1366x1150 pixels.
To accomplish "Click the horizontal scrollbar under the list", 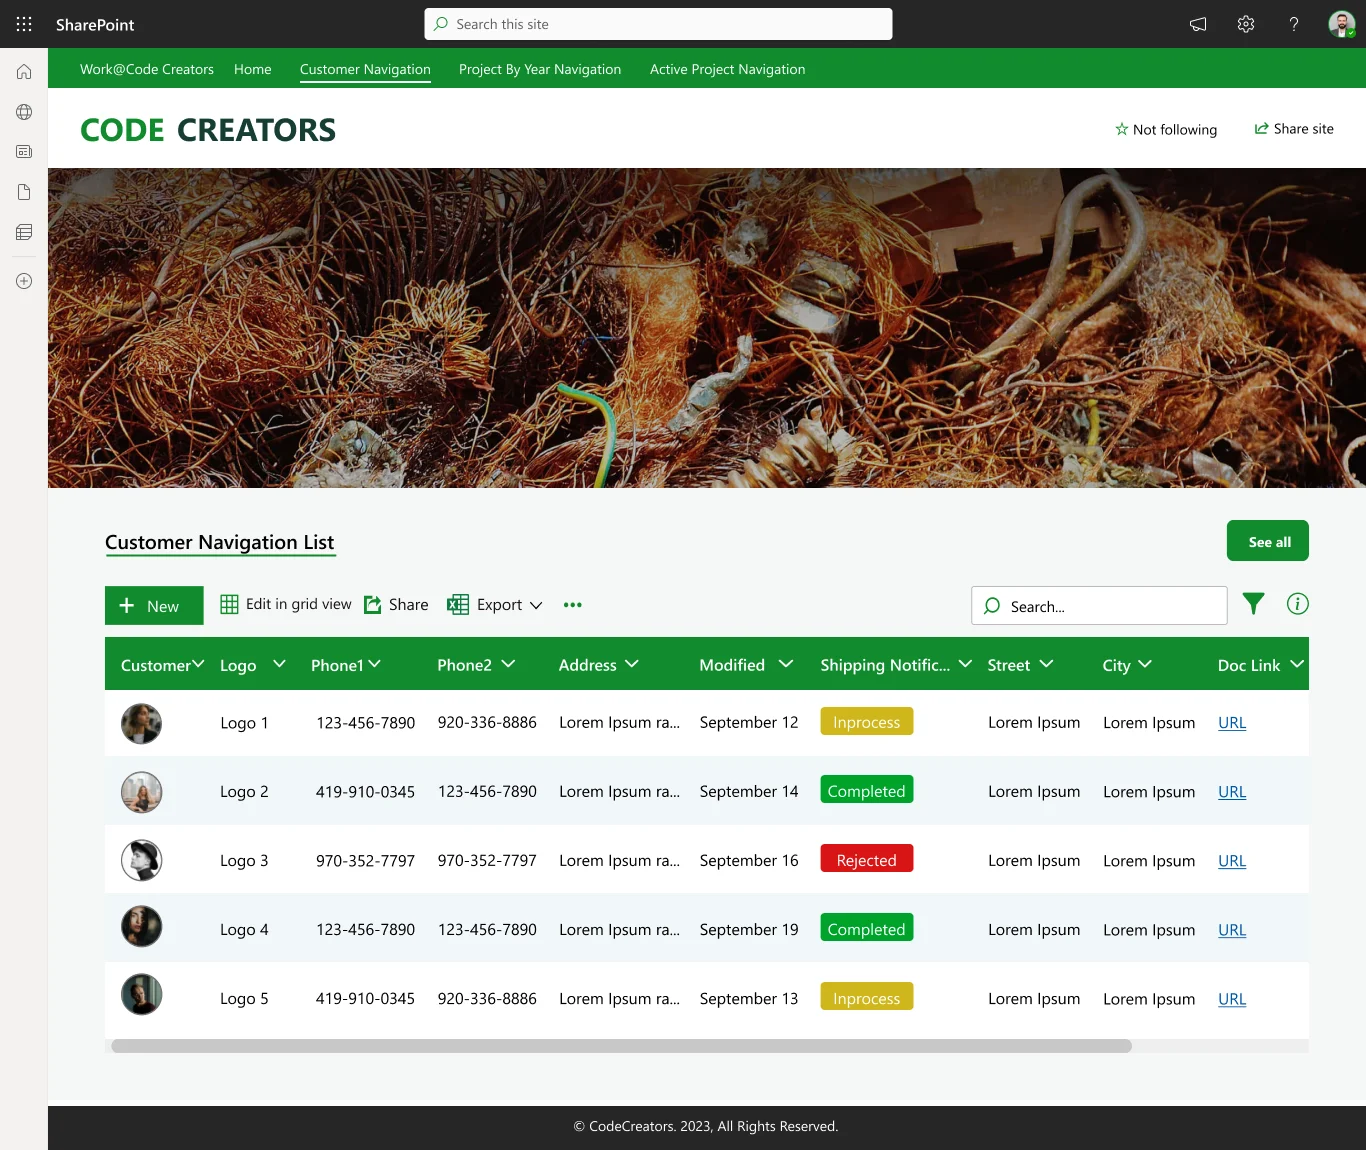I will (x=620, y=1046).
